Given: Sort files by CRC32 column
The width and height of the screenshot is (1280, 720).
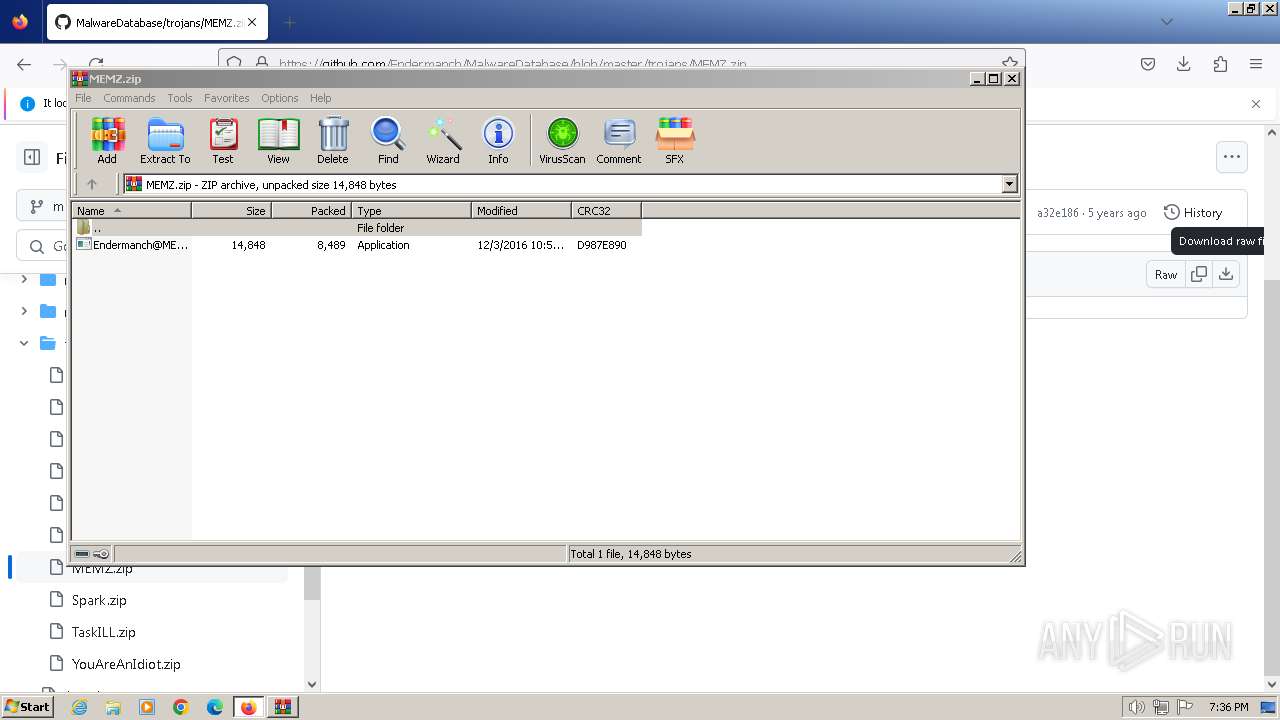Looking at the screenshot, I should [606, 211].
